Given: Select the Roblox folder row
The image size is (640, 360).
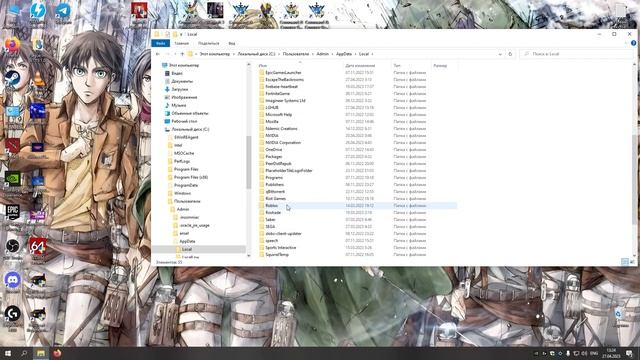Looking at the screenshot, I should click(358, 206).
